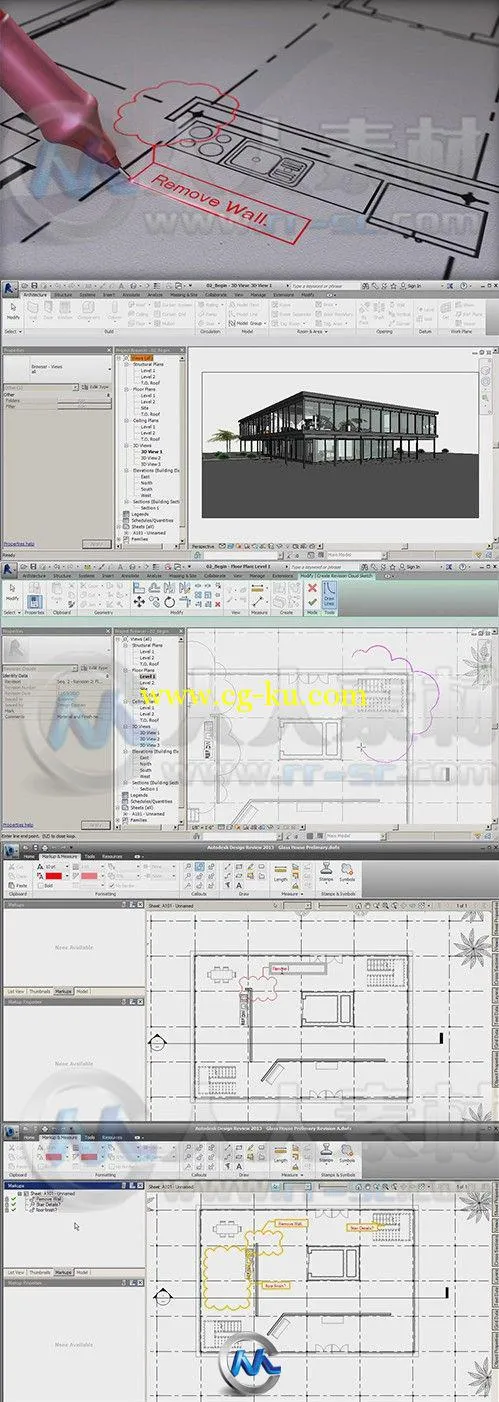Screen dimensions: 499x1402
Task: Click the Component tool in Revit 3D view window
Action: pos(89,310)
